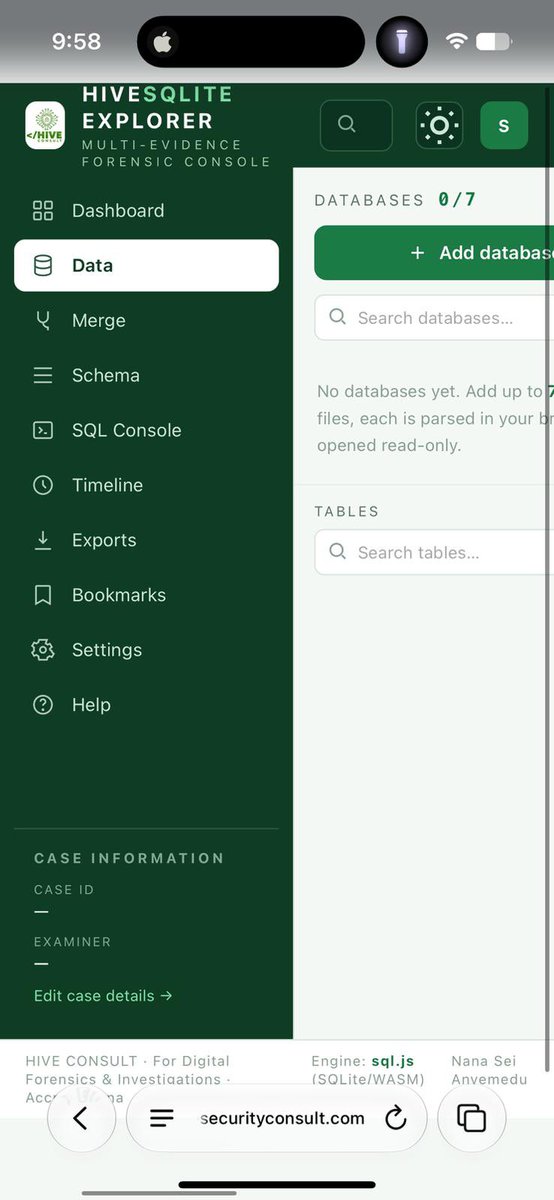
Task: Tap the flashlight indicator in status bar
Action: point(402,41)
